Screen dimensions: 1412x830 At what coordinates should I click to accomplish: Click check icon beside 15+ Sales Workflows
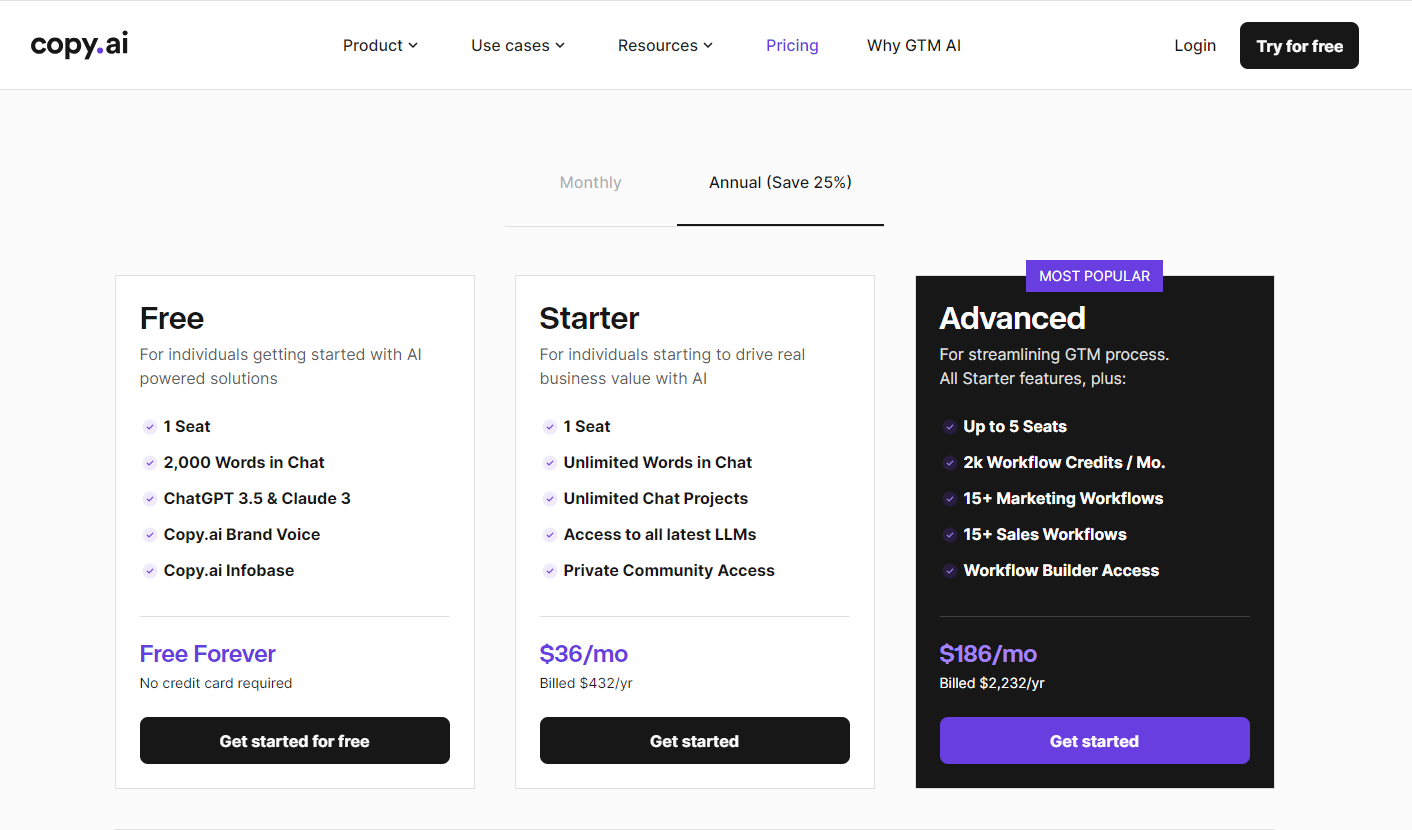949,535
